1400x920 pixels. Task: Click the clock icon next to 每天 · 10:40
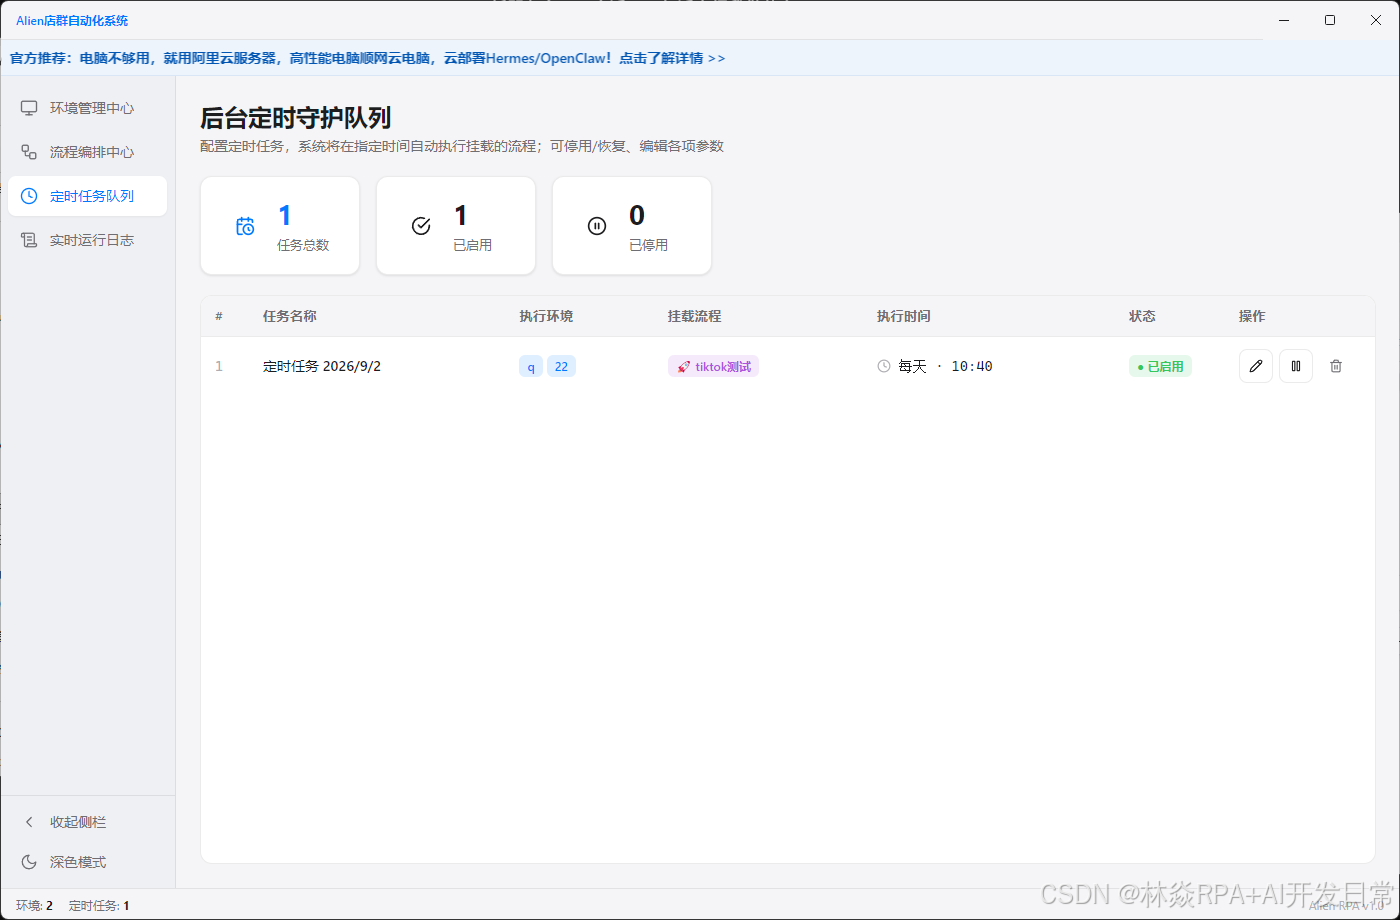tap(884, 366)
